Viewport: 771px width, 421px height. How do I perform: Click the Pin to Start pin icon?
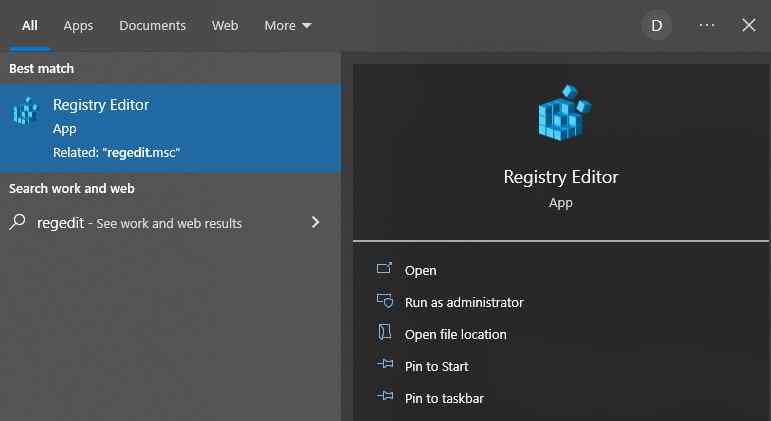pos(385,364)
